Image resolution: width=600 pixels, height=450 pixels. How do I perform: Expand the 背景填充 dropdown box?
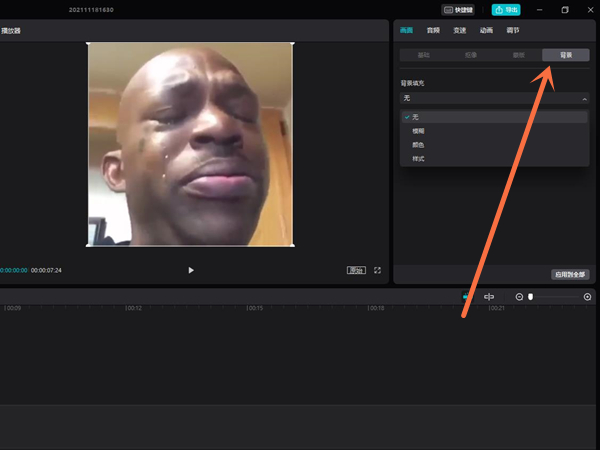494,99
